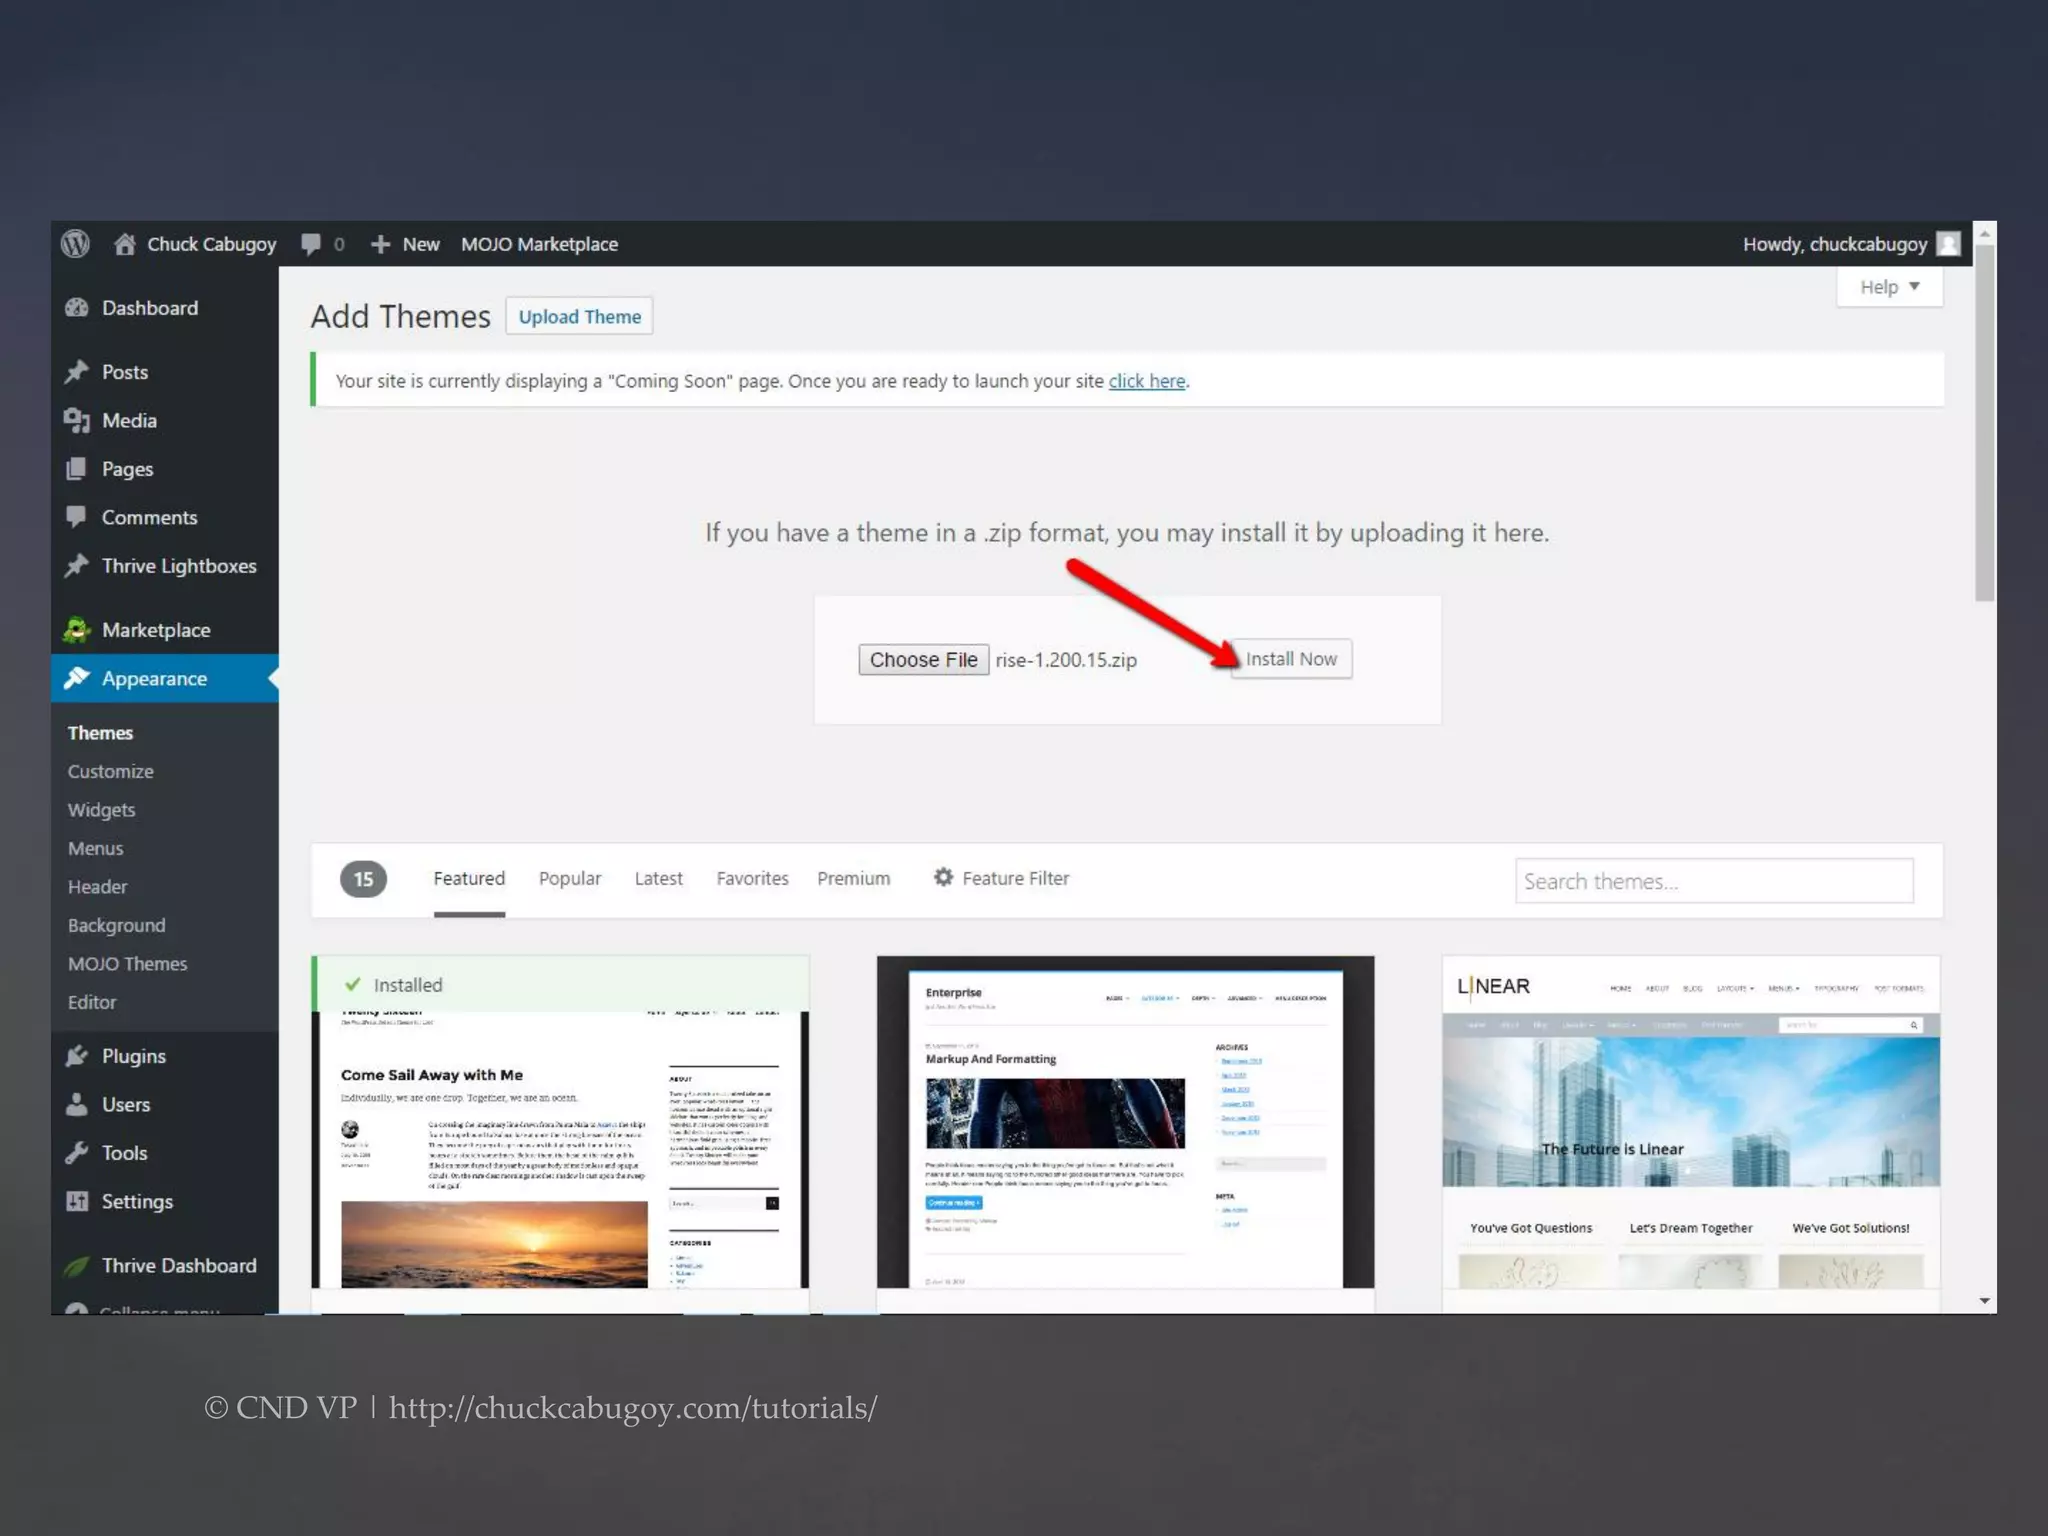Click the Posts pushpin icon

point(77,372)
